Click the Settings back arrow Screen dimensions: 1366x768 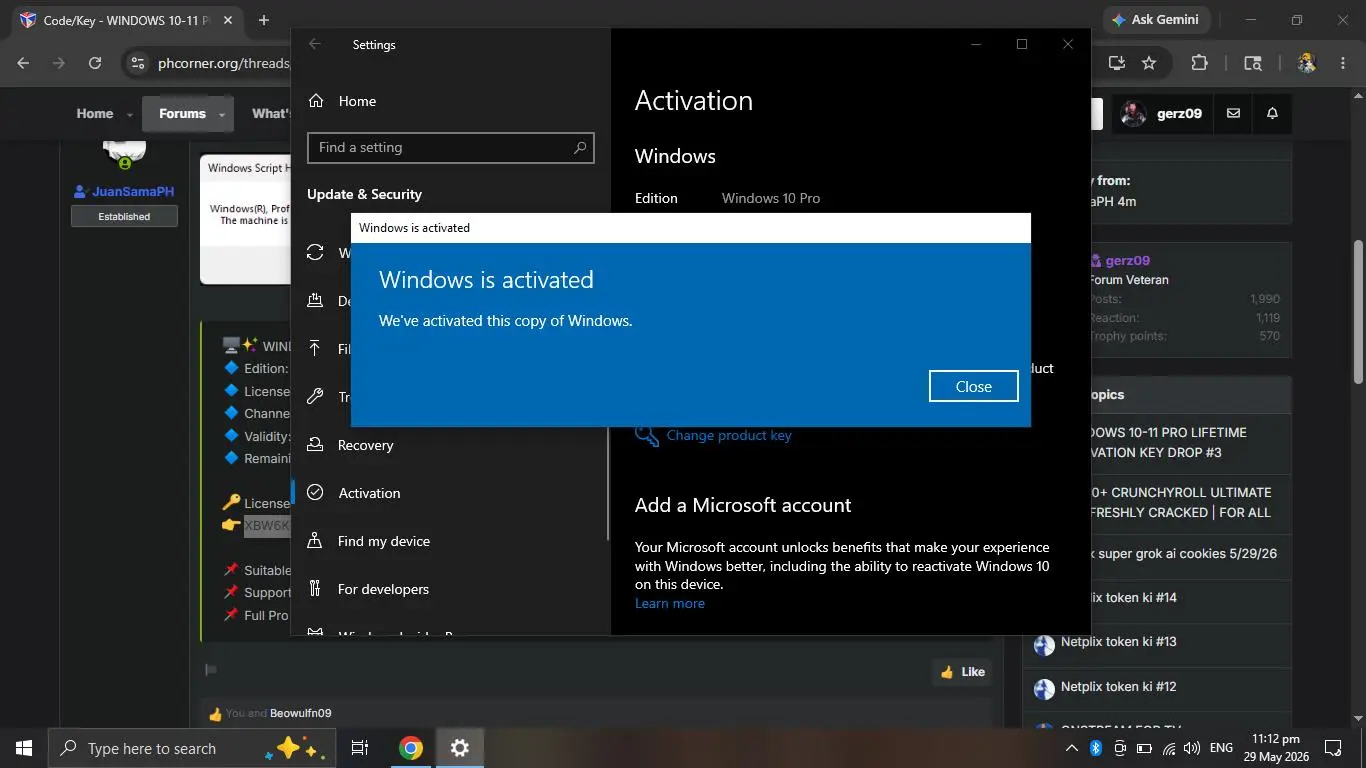pos(315,44)
